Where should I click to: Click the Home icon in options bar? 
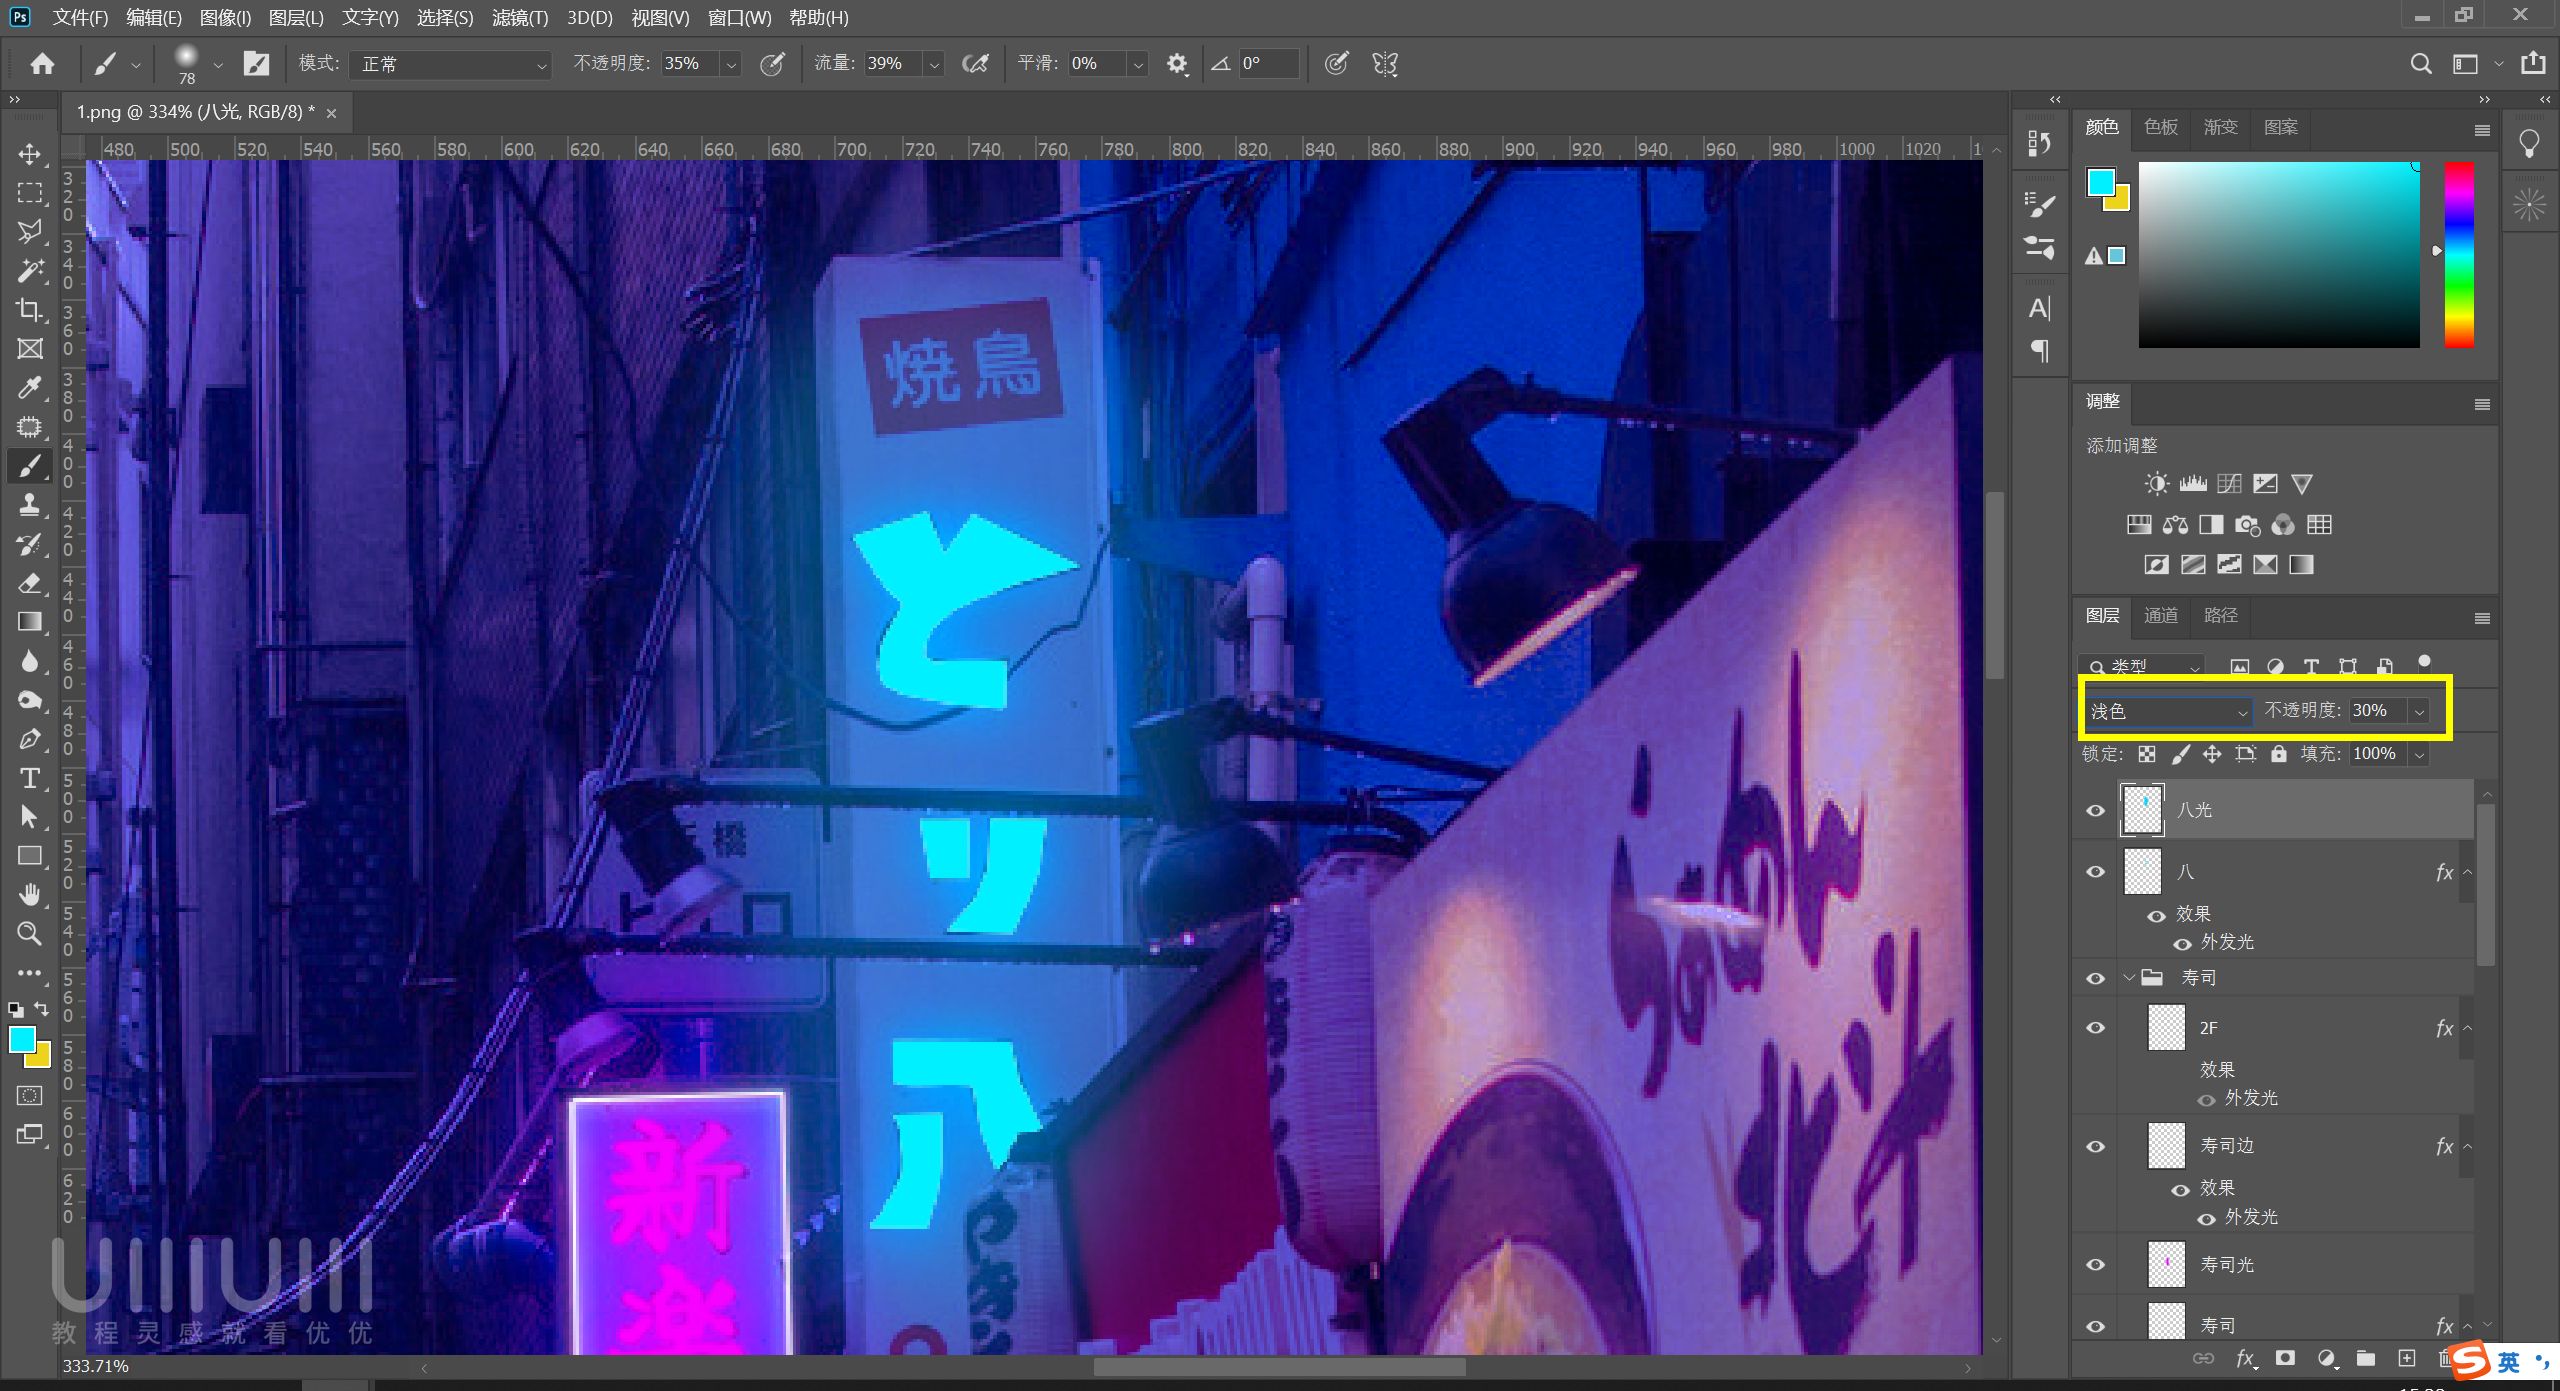point(42,64)
